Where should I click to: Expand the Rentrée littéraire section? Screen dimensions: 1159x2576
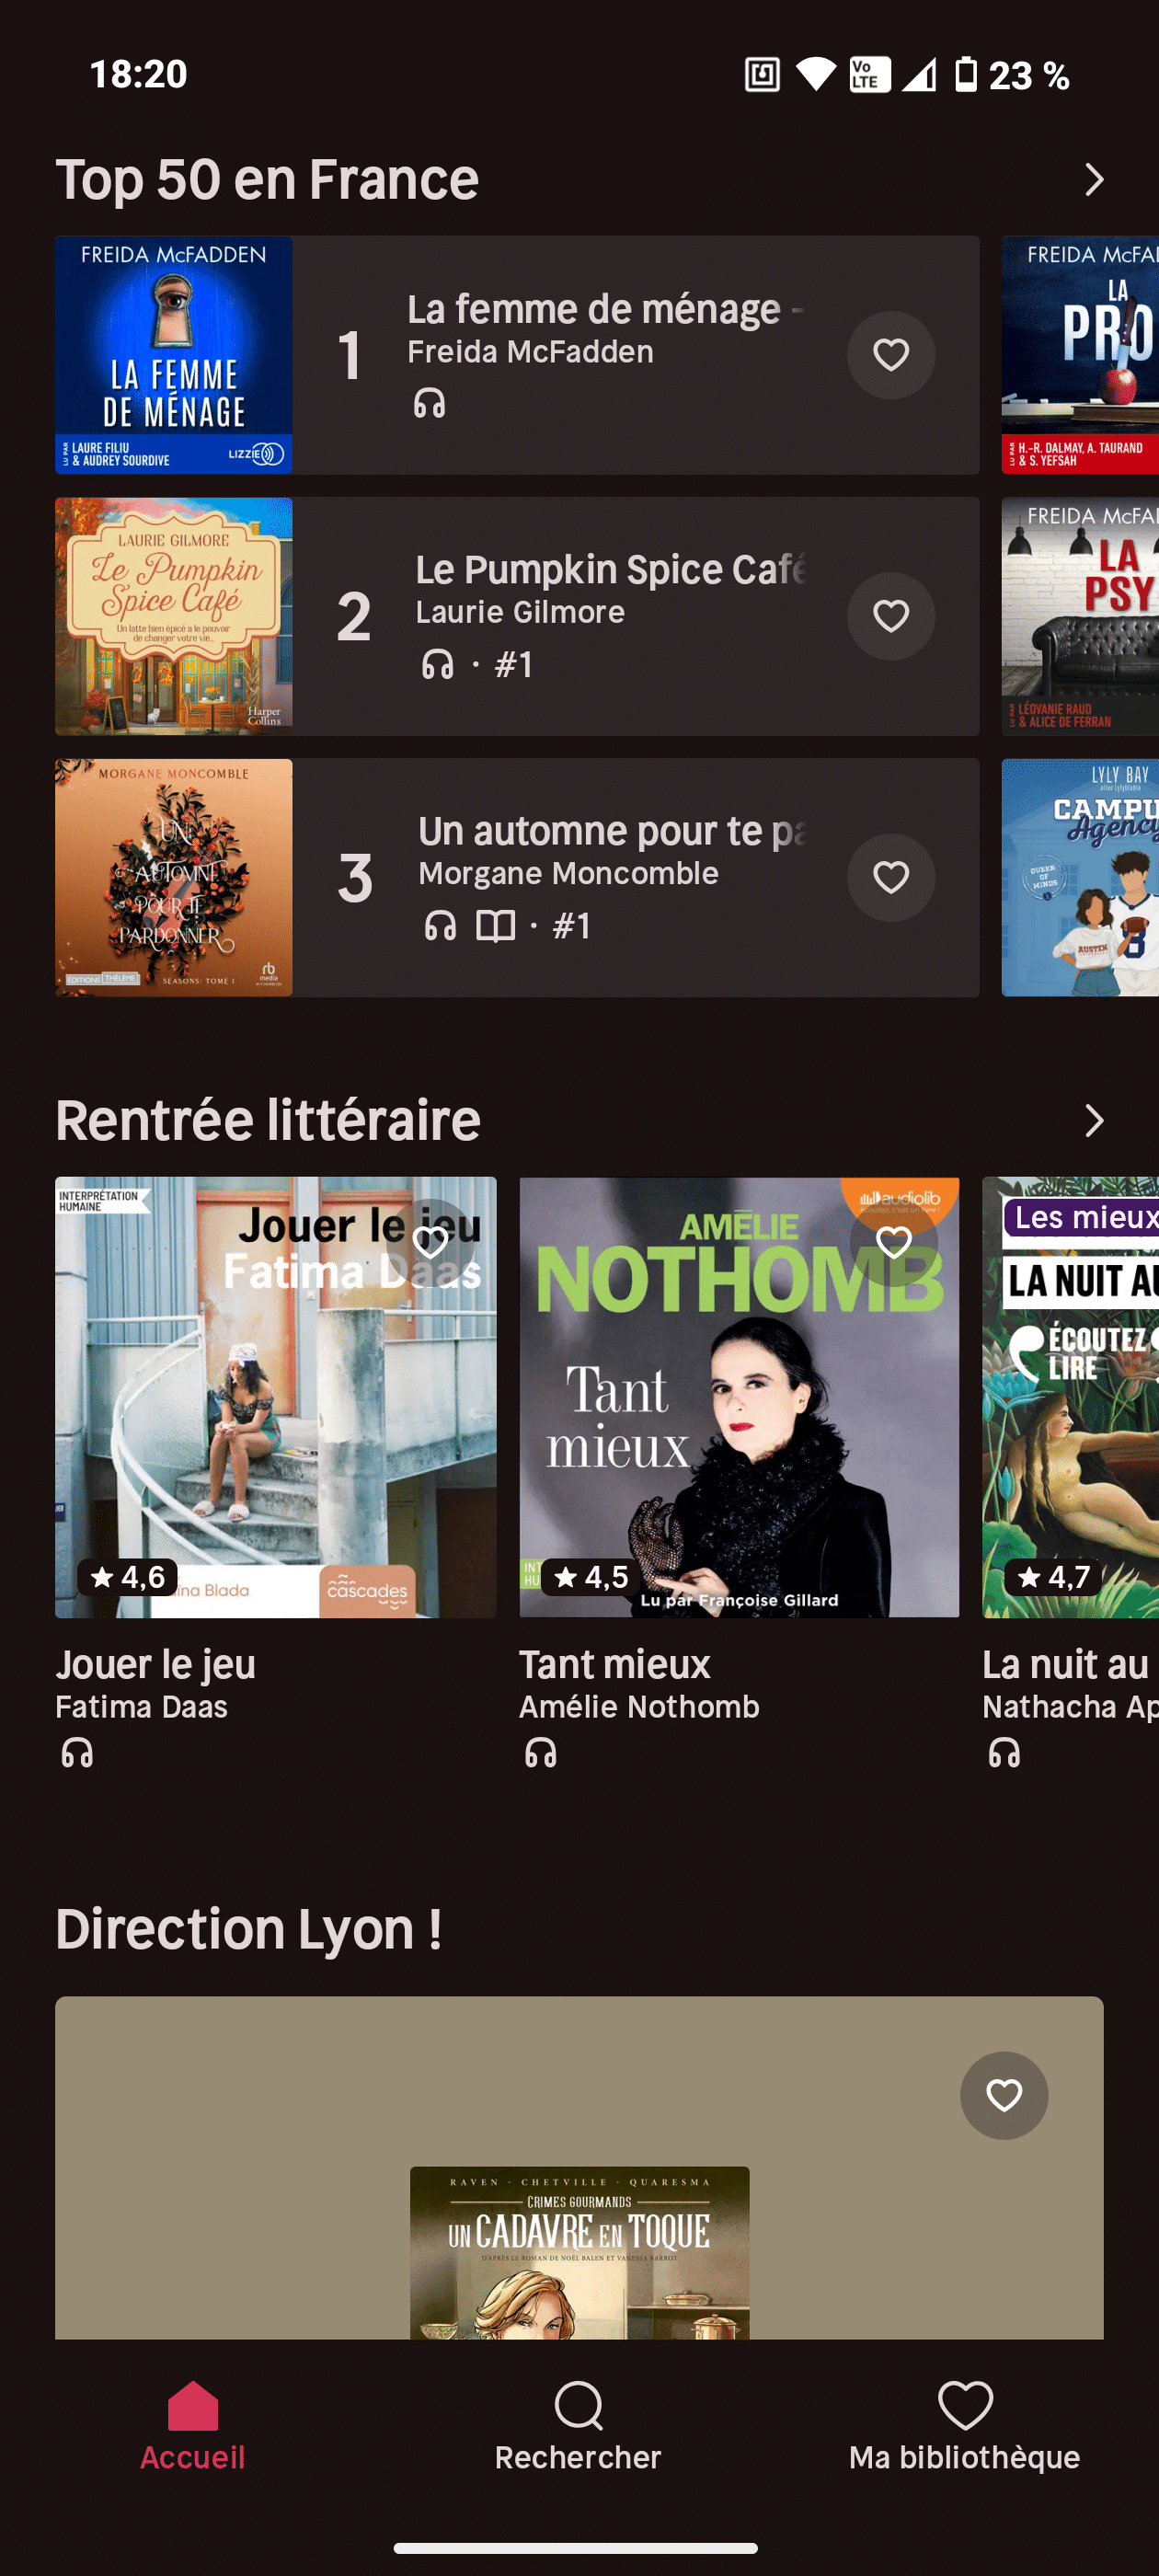point(1094,1121)
